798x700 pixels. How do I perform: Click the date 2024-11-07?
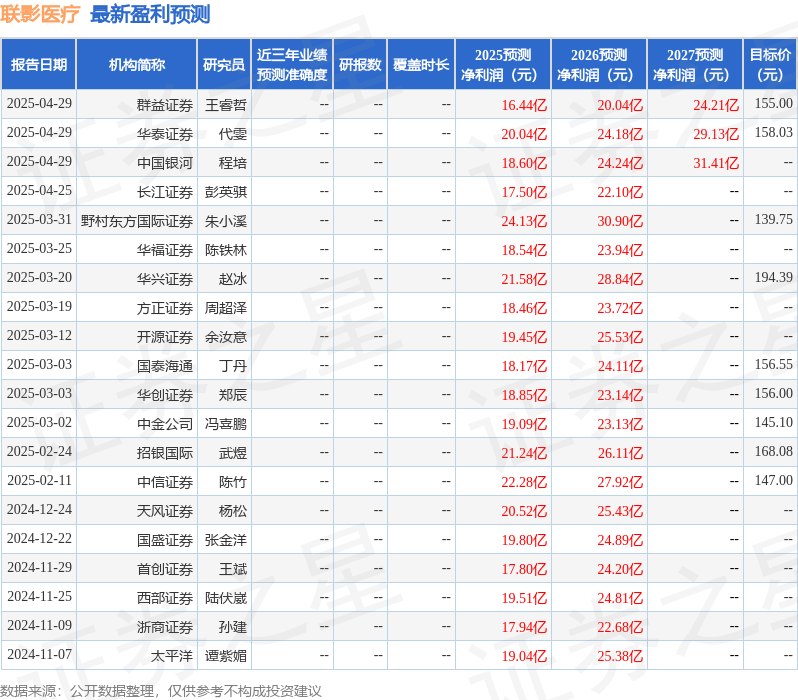tap(39, 655)
